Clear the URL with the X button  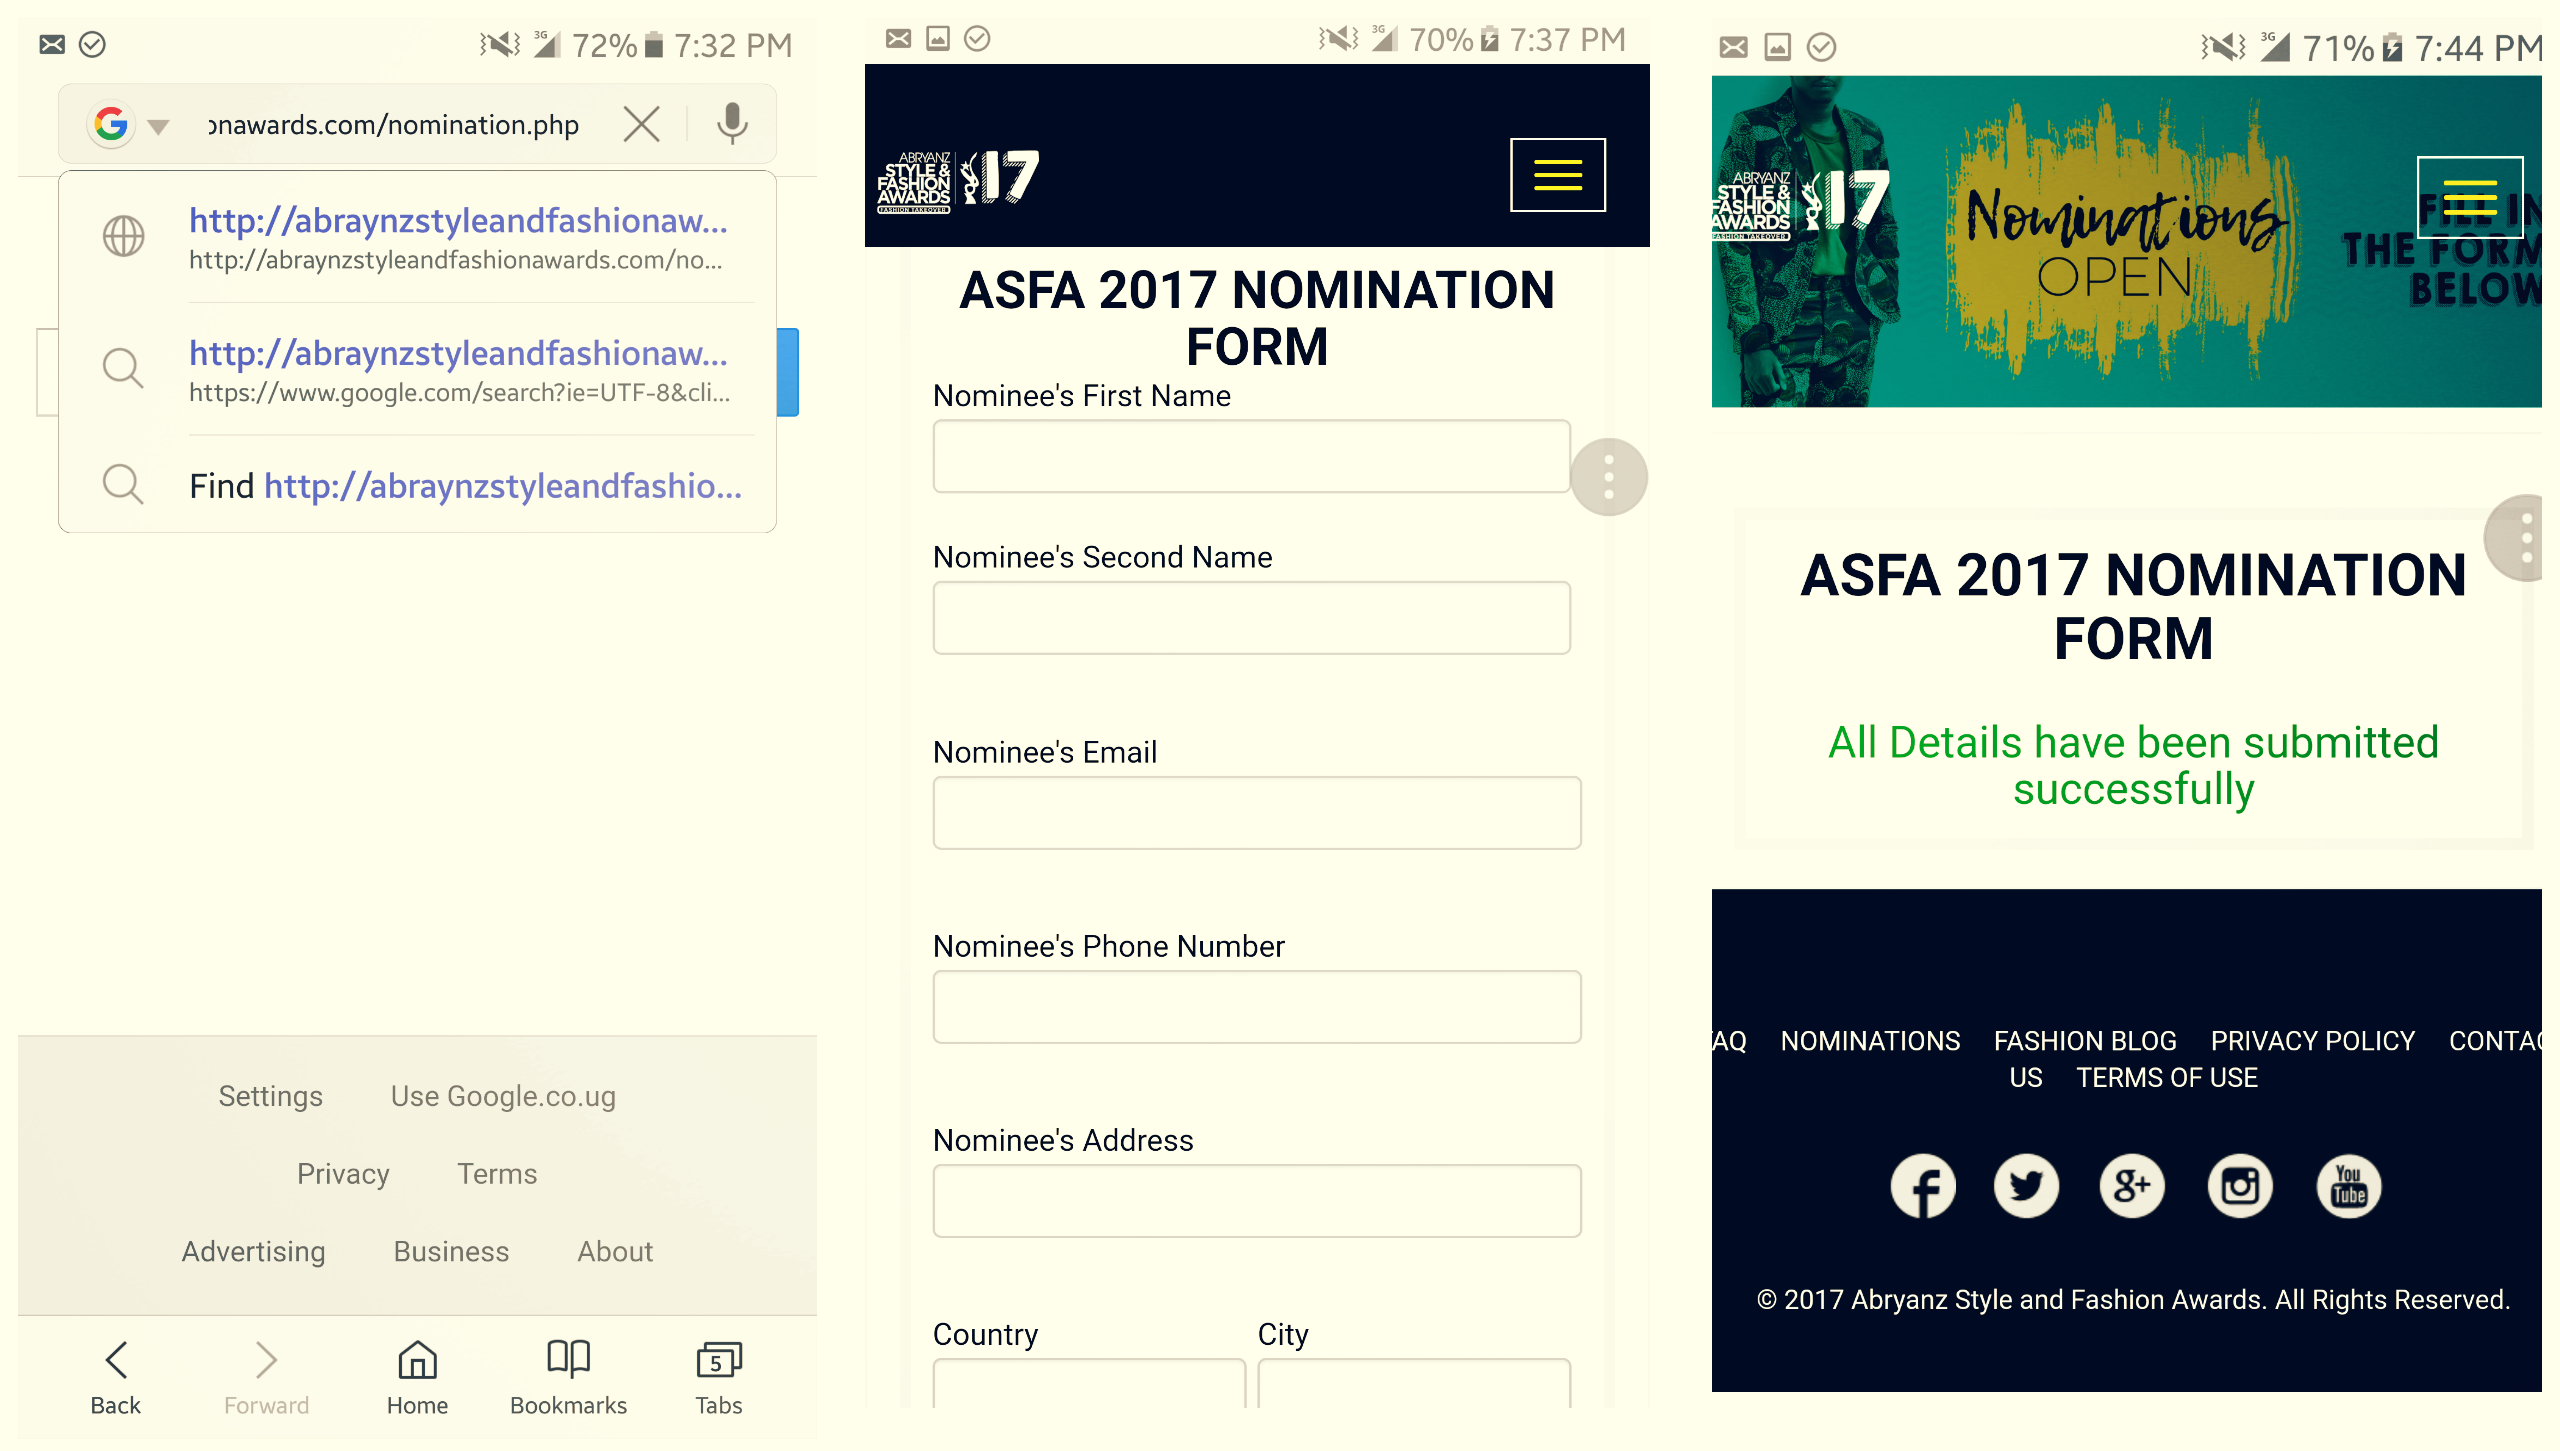[641, 124]
